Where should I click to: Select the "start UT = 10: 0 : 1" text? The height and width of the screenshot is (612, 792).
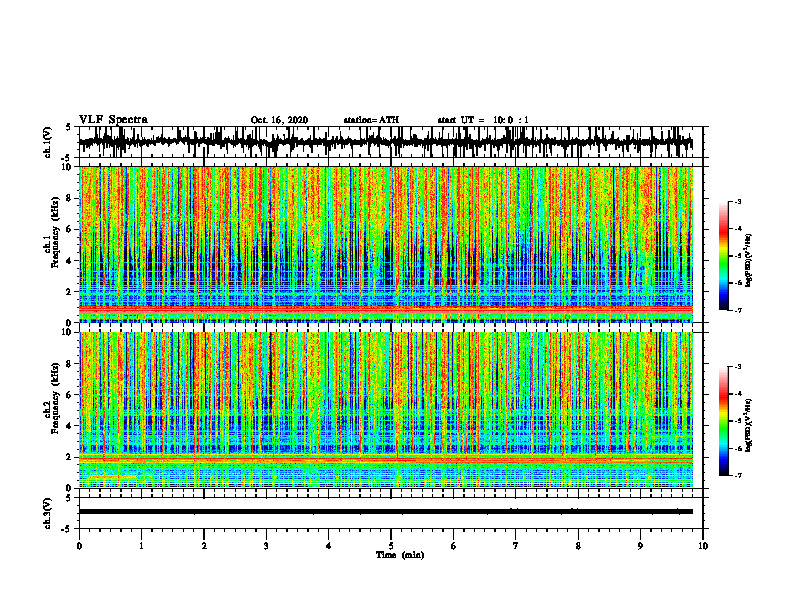483,120
